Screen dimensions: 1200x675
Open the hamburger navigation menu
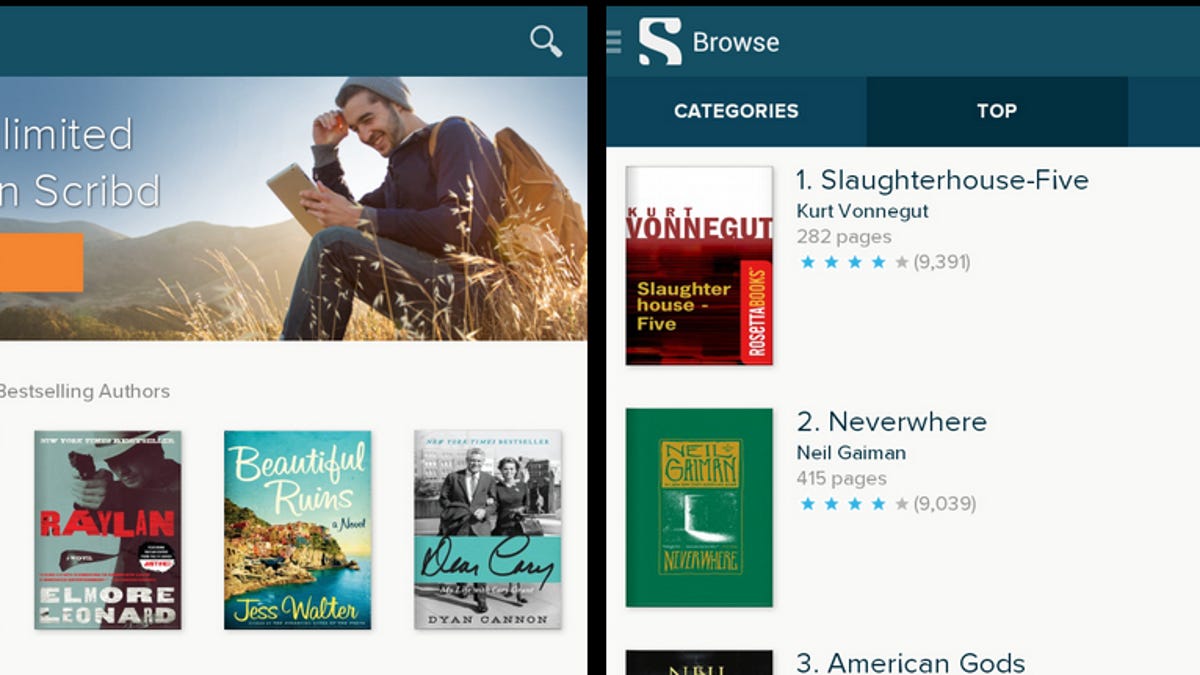tap(614, 41)
